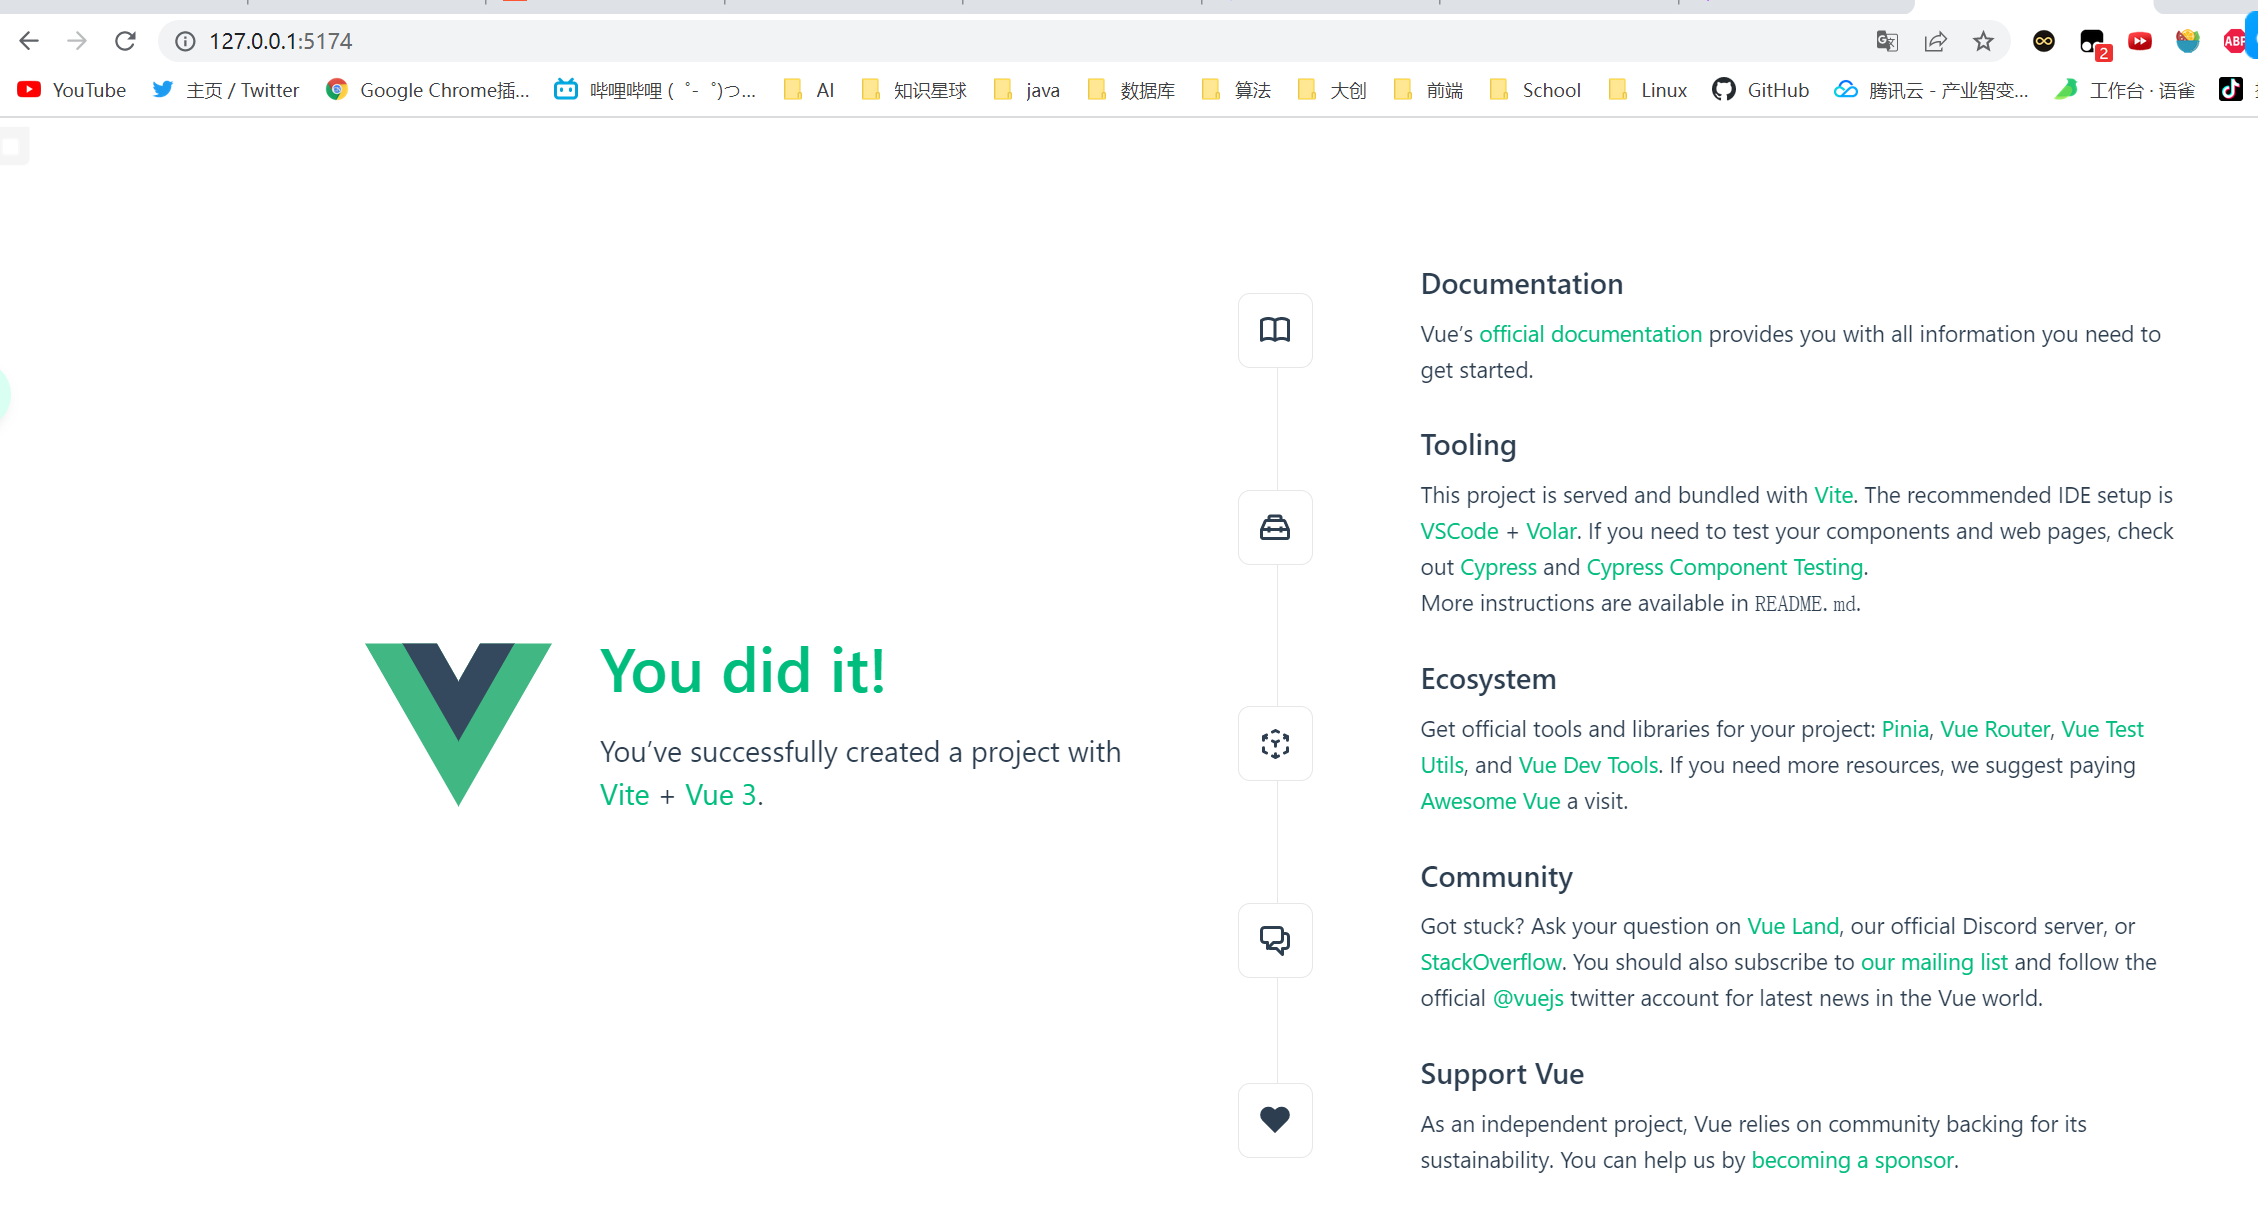Click the share page icon
The height and width of the screenshot is (1207, 2258).
coord(1935,41)
